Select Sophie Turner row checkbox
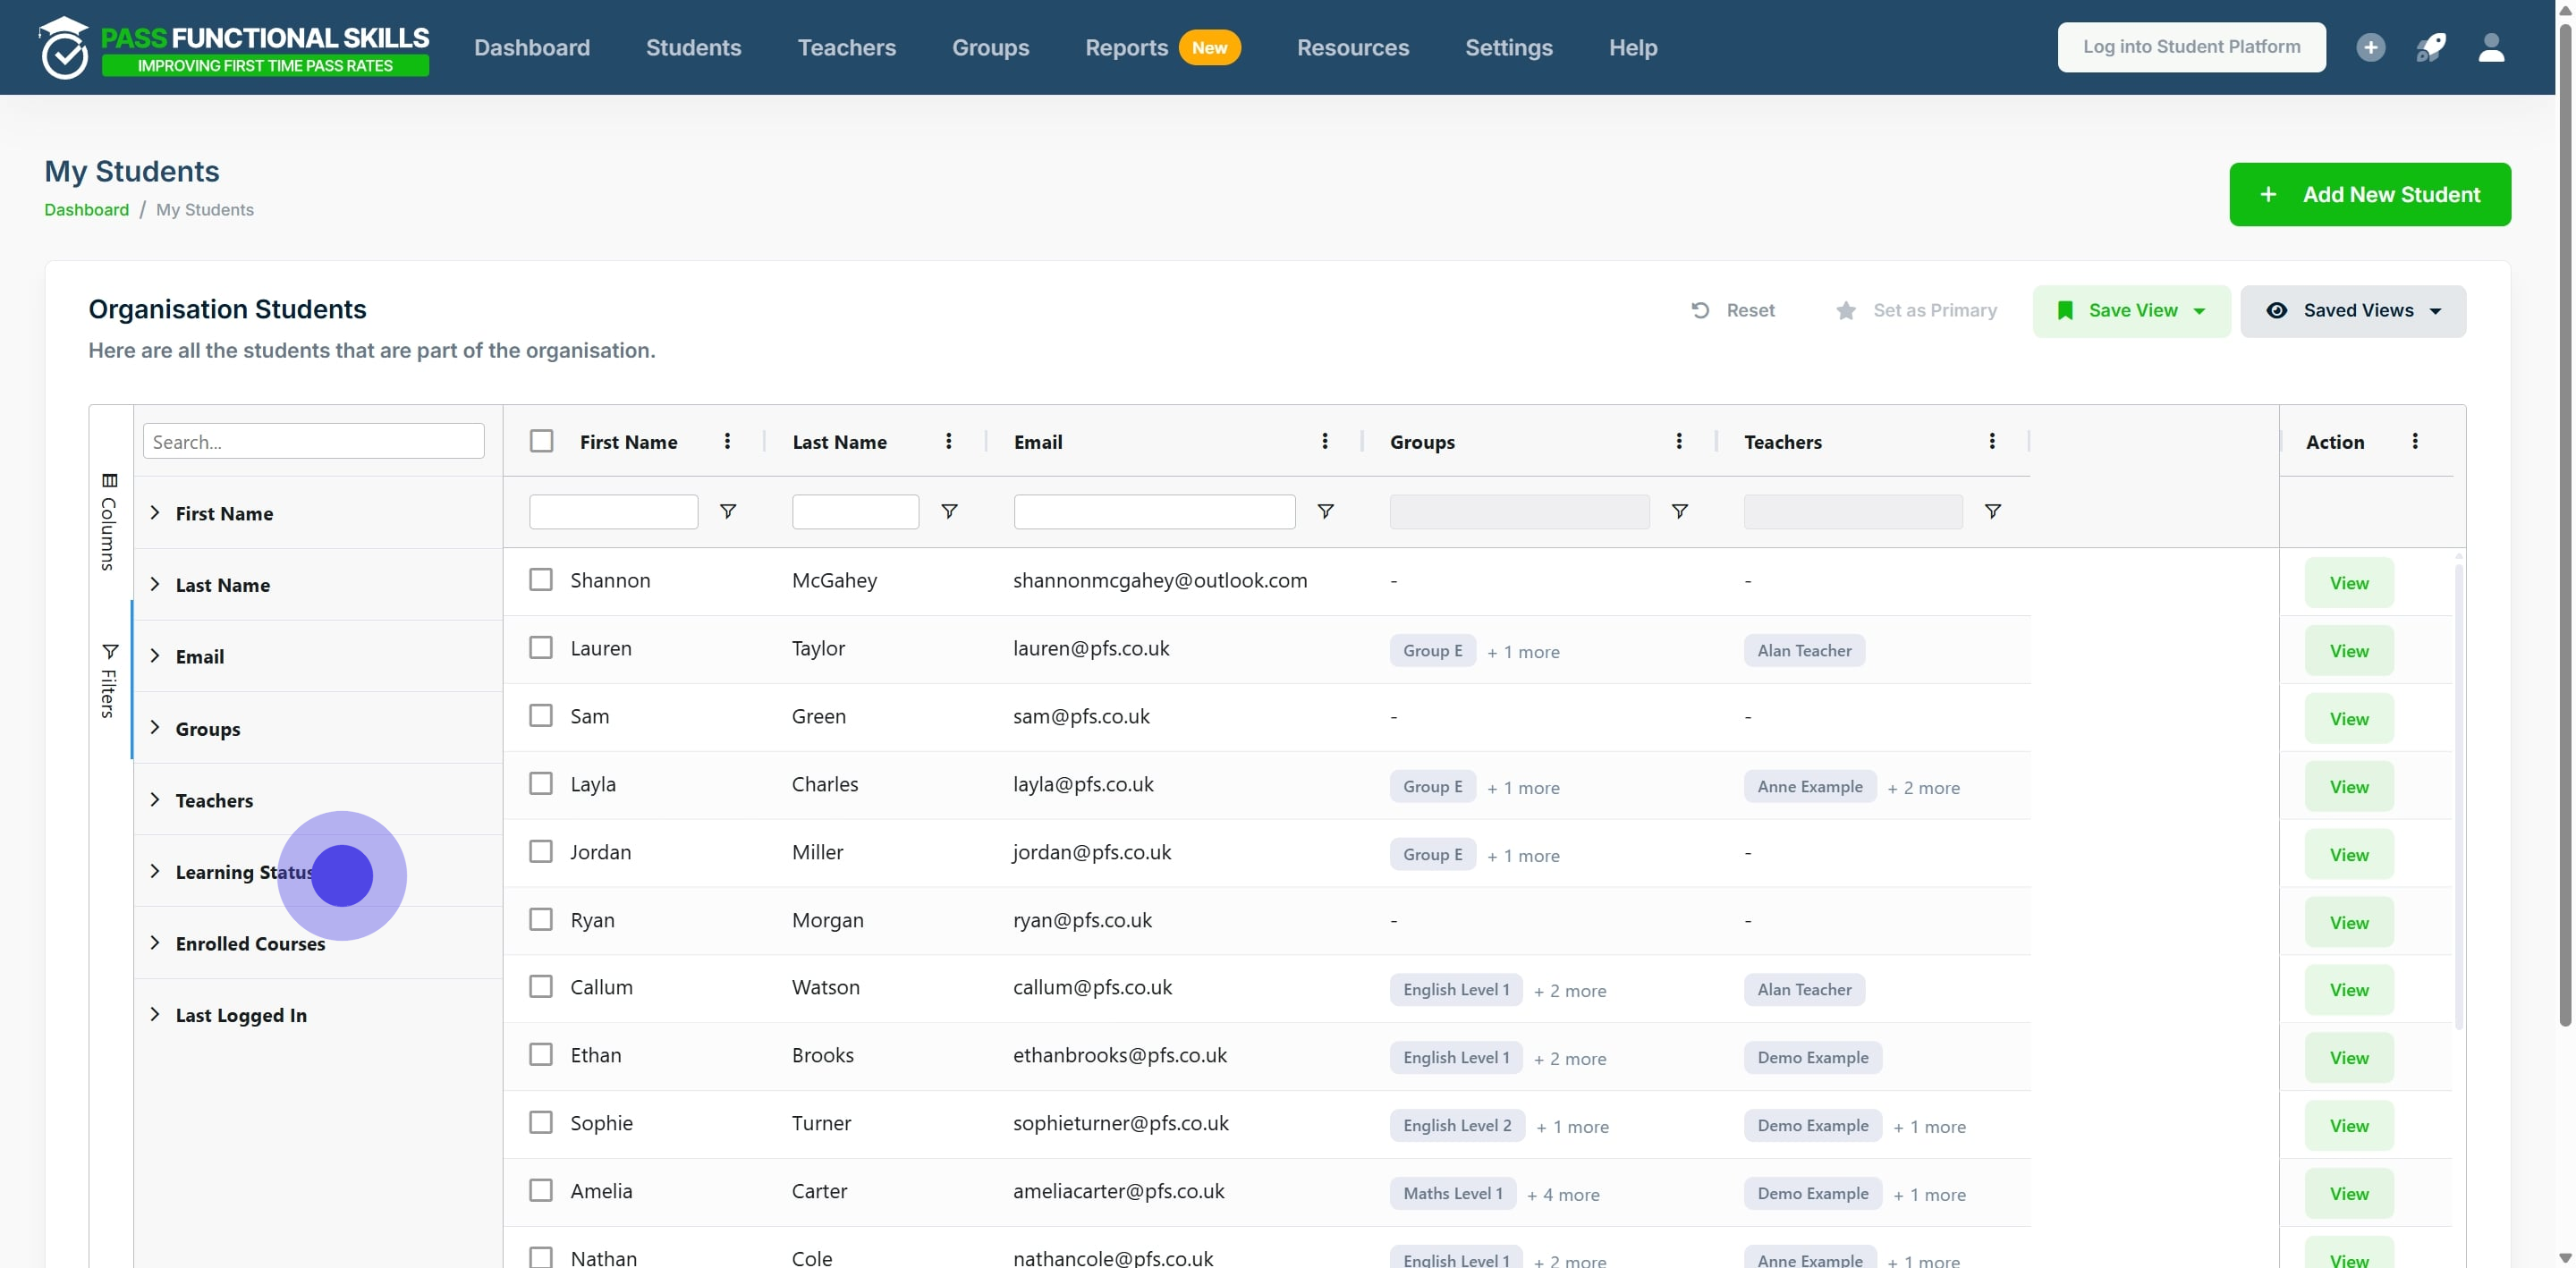The height and width of the screenshot is (1268, 2576). click(x=541, y=1122)
